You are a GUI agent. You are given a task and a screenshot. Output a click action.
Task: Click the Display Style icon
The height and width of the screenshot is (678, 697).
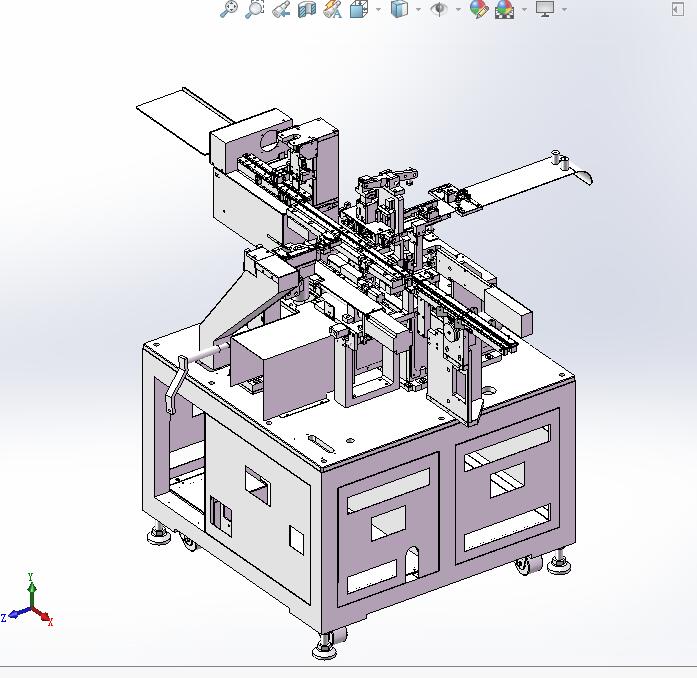399,9
